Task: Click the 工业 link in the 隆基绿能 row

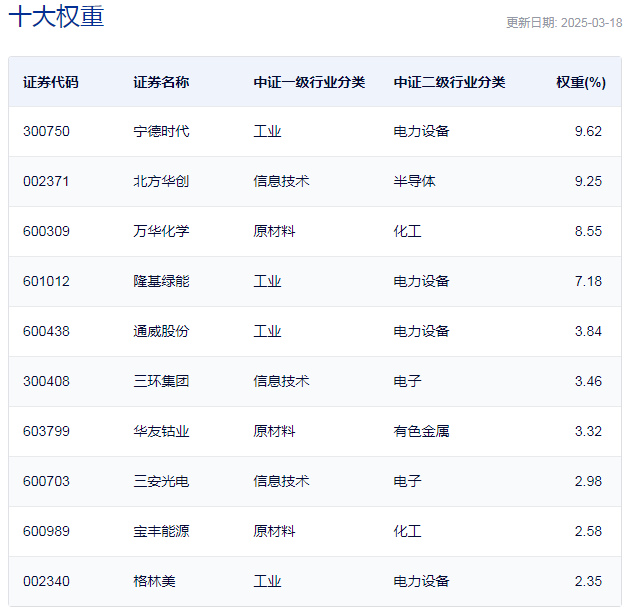Action: point(267,281)
